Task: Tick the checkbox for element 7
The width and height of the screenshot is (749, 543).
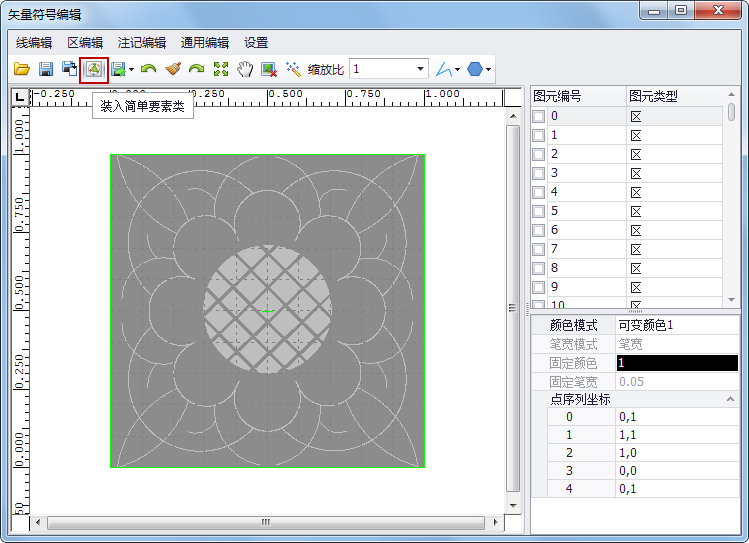Action: tap(539, 249)
